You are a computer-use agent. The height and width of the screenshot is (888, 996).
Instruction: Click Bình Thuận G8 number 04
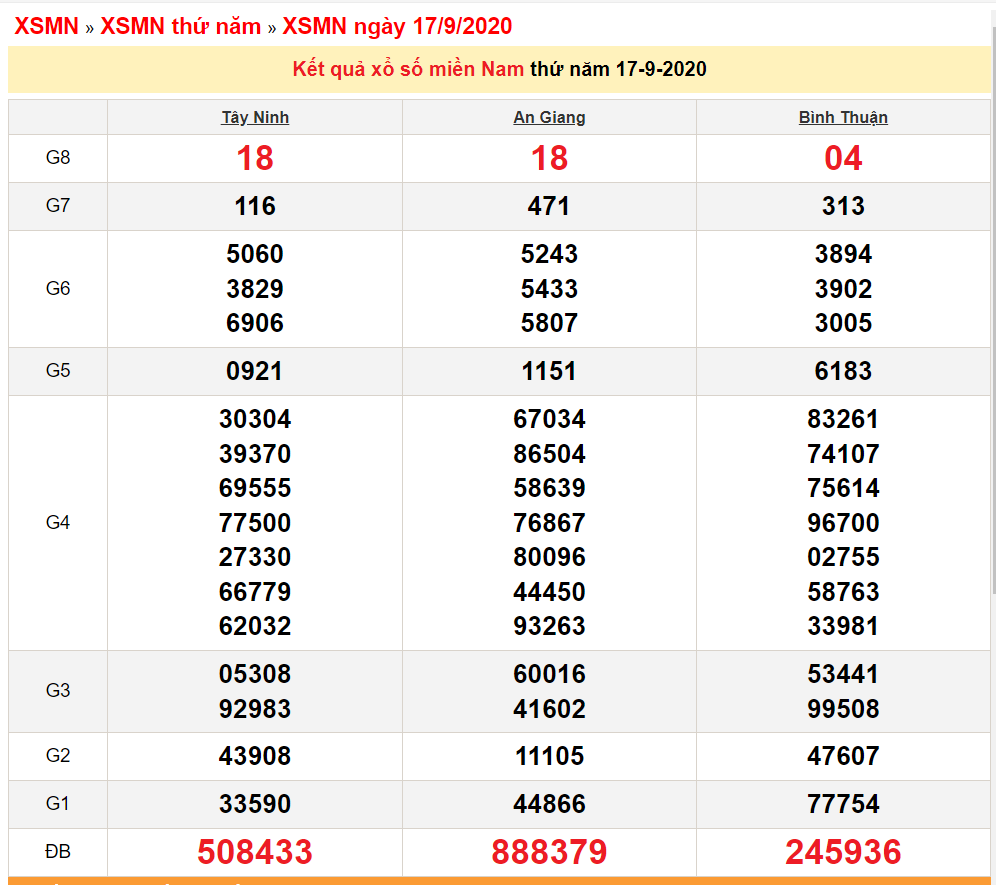(x=843, y=158)
